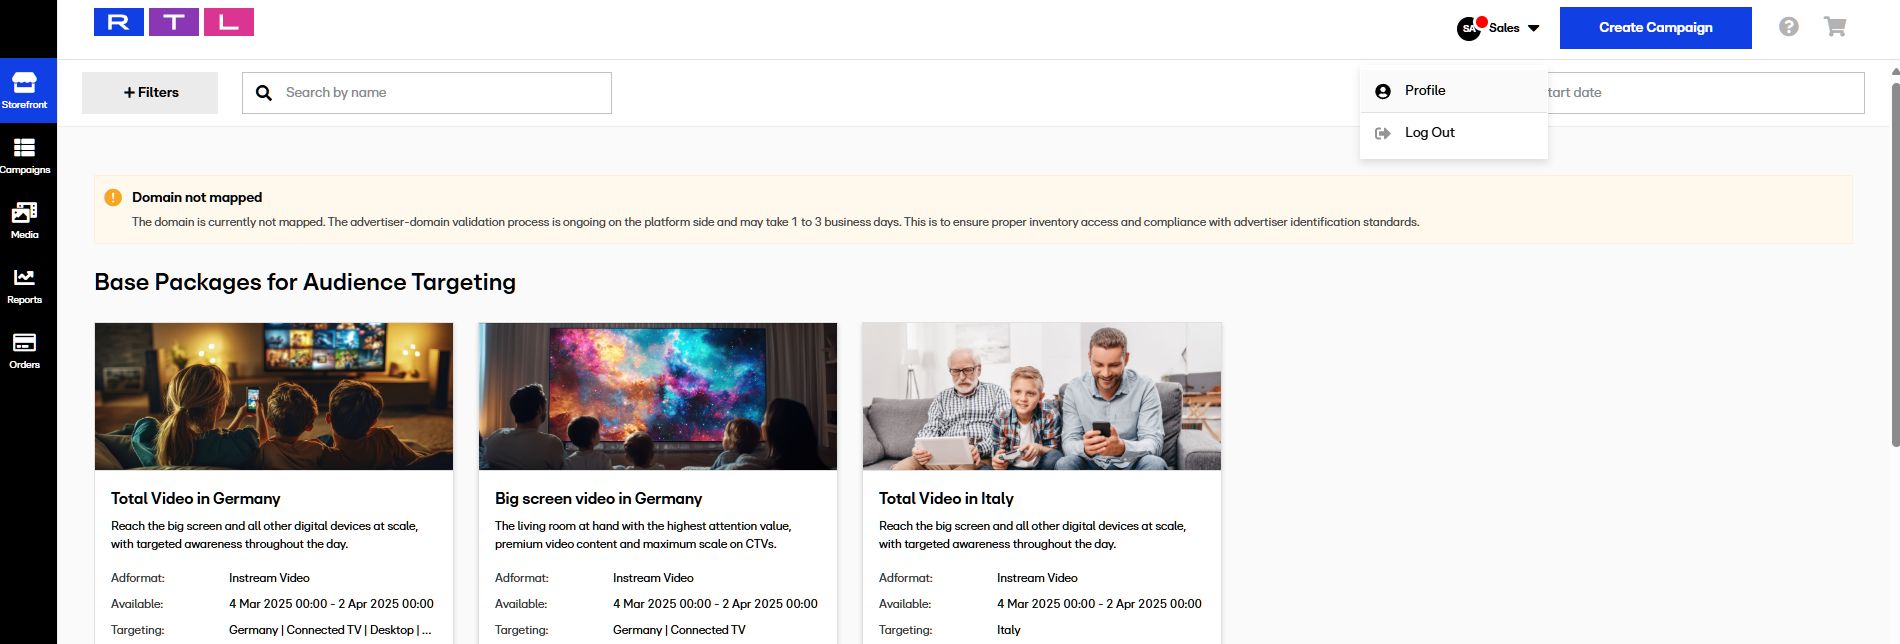The width and height of the screenshot is (1900, 644).
Task: Expand the Filters panel
Action: (150, 93)
